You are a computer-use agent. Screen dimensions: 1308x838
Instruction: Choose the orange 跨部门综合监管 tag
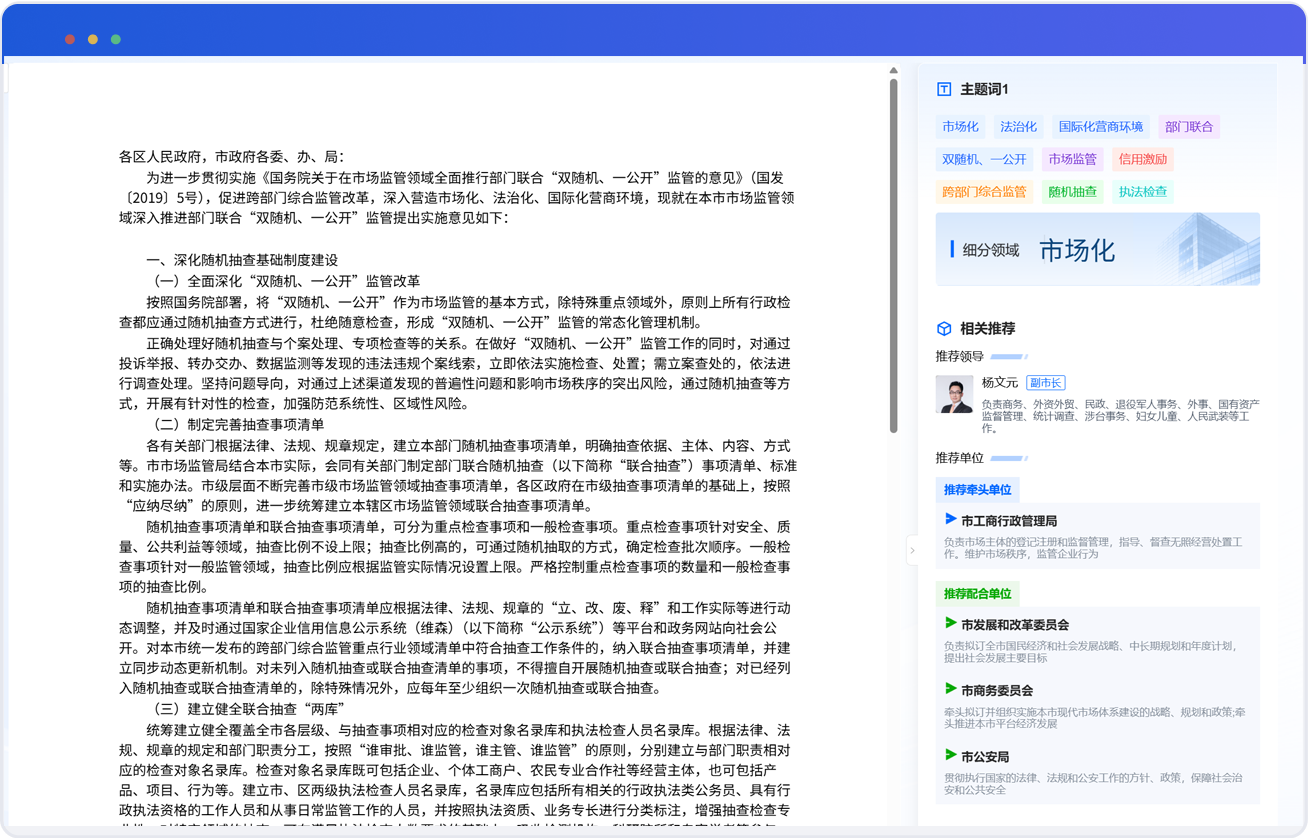[x=984, y=192]
